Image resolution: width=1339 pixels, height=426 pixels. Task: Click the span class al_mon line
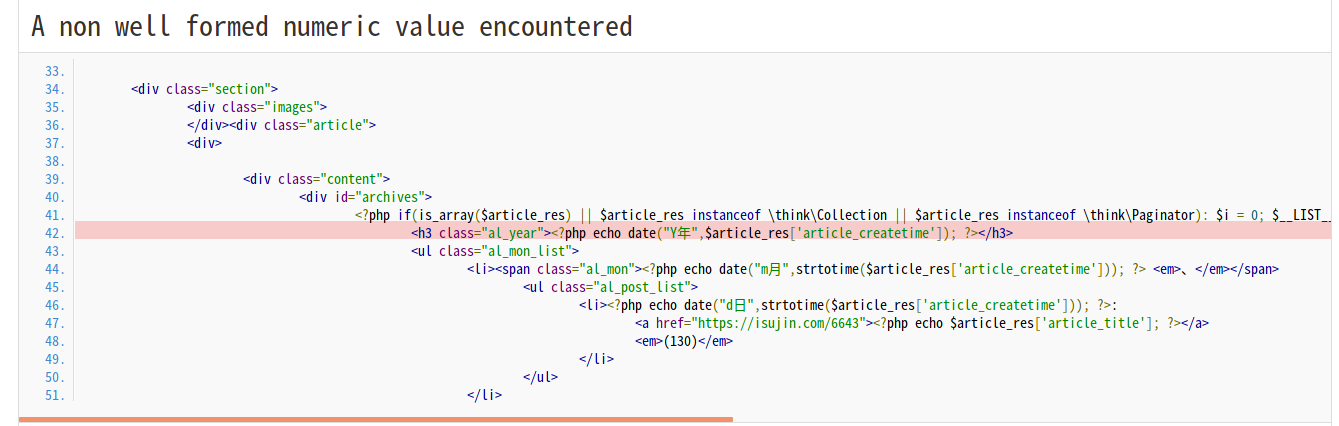873,269
